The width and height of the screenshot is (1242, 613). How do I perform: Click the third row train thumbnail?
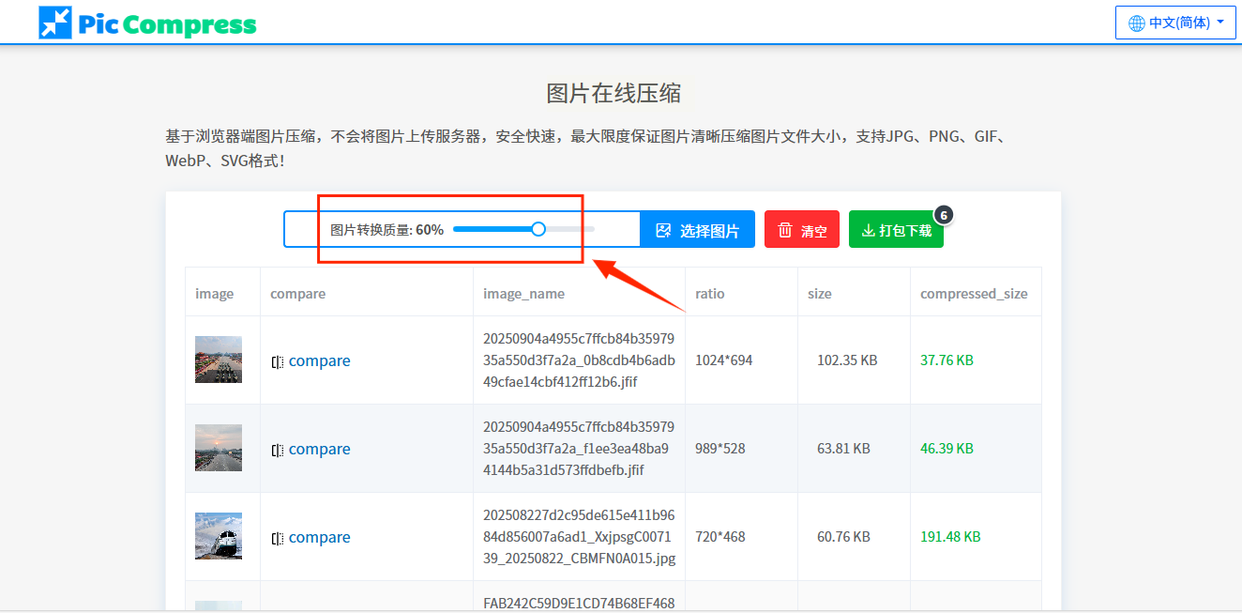click(x=218, y=536)
